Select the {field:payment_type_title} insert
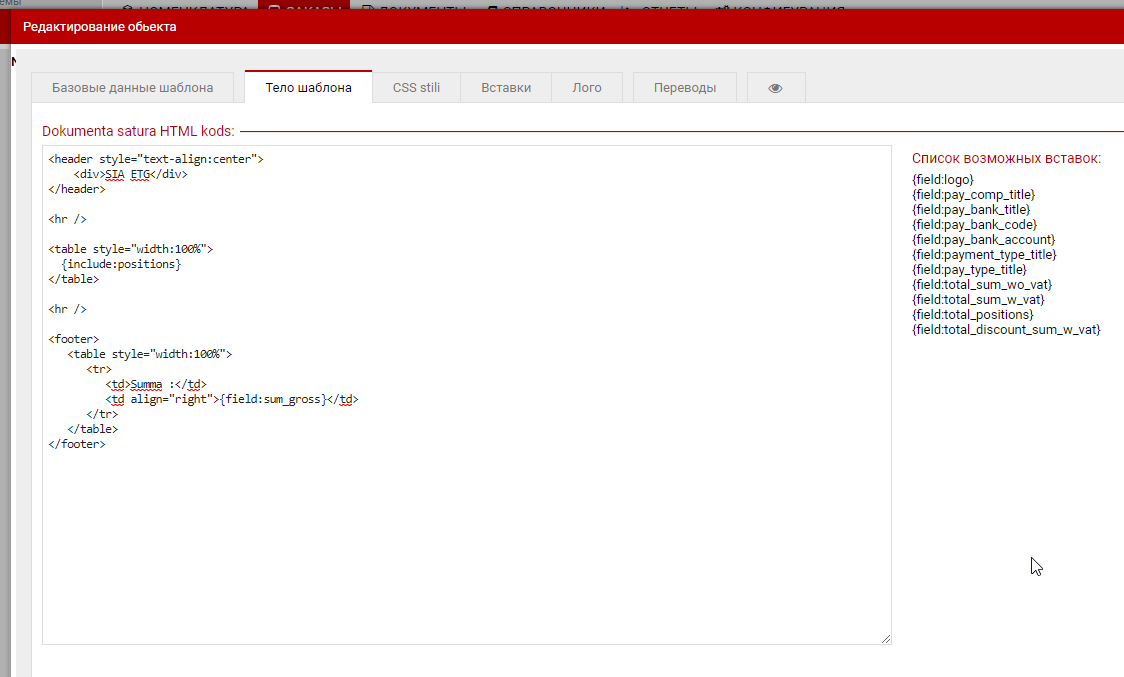 coord(984,255)
